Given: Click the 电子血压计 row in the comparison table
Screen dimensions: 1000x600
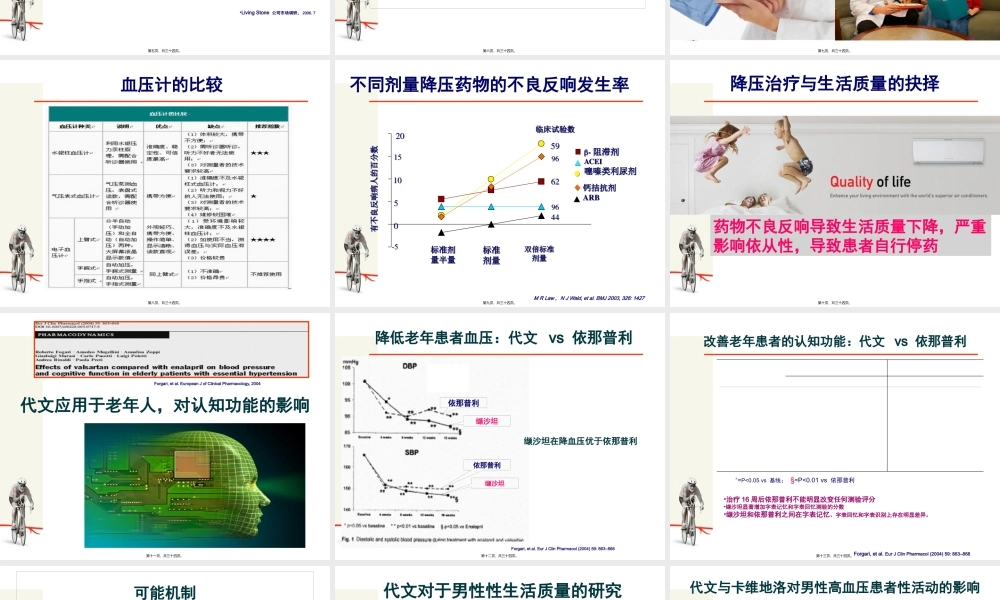Looking at the screenshot, I should point(60,249).
